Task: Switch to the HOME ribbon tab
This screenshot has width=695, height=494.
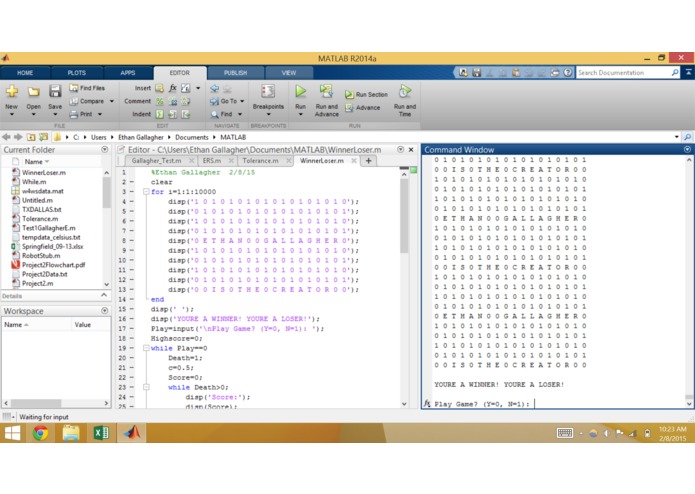Action: pos(25,73)
